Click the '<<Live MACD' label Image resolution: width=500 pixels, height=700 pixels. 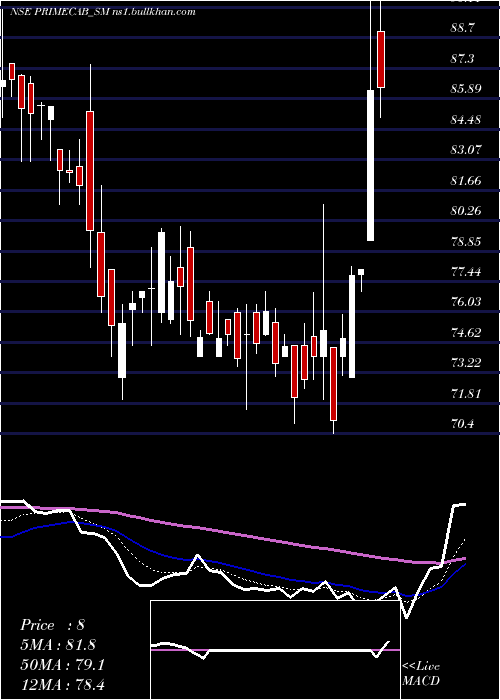pos(421,673)
